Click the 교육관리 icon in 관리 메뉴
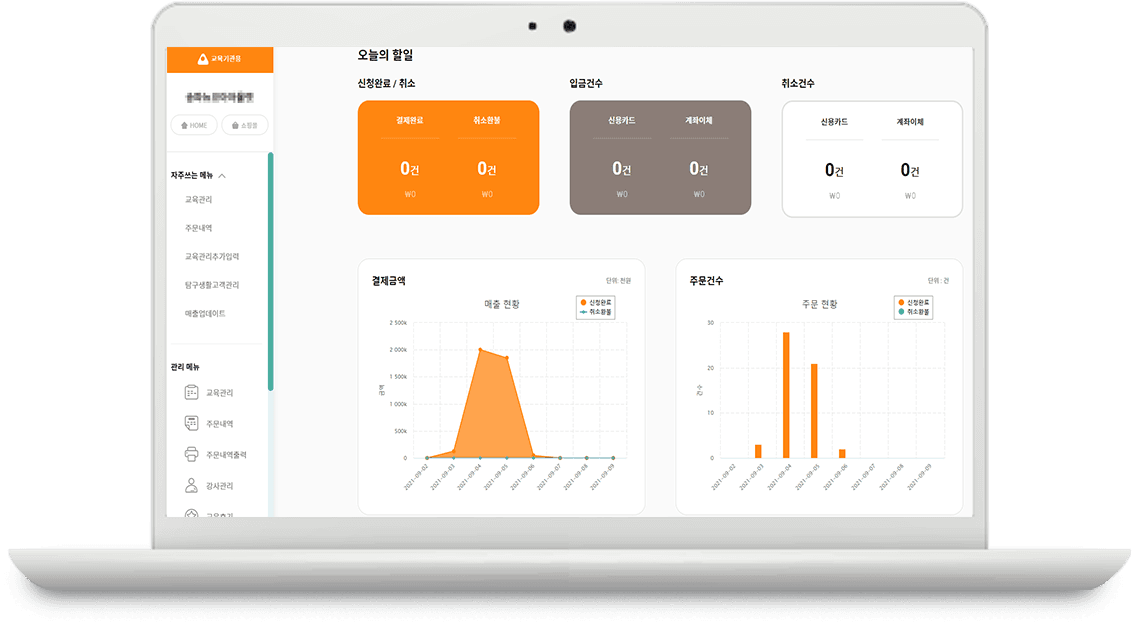Viewport: 1132px width, 623px height. [x=191, y=393]
